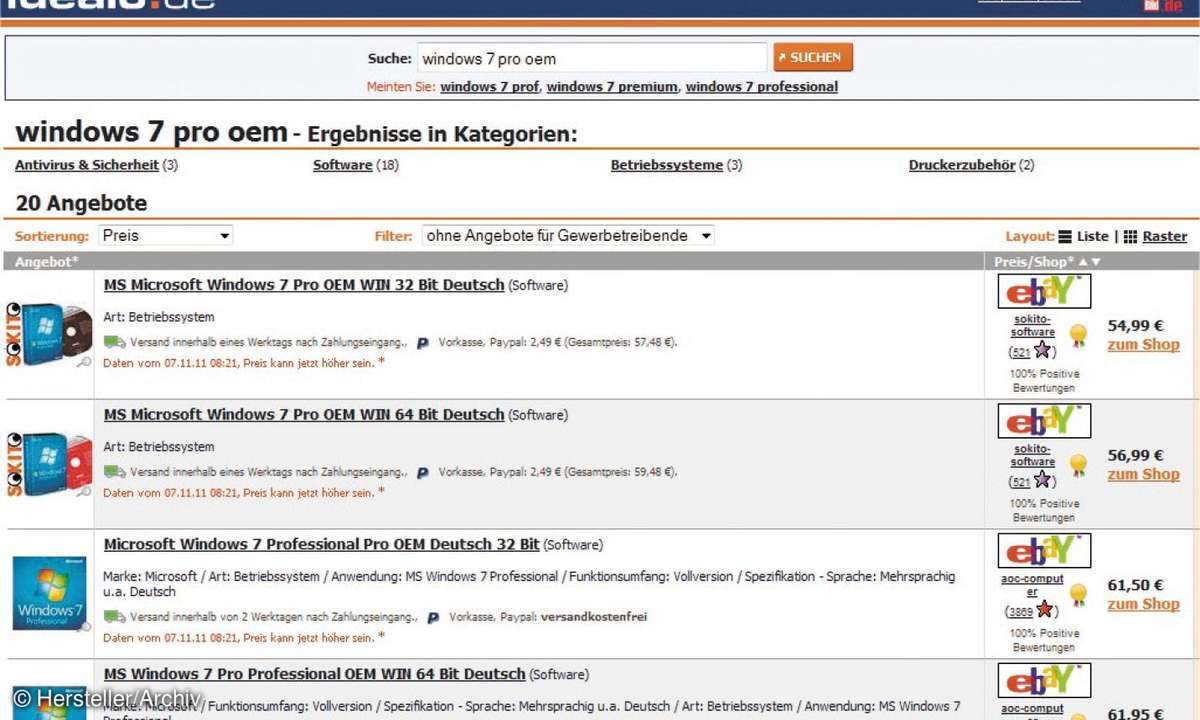Click delivery truck icon in 'von 2 Werktagen' row

(114, 617)
